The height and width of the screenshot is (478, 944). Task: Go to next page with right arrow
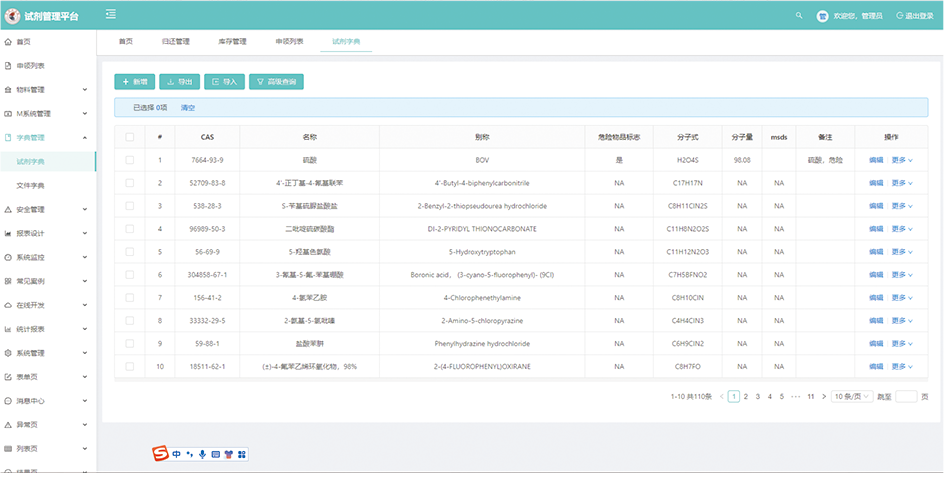[823, 396]
